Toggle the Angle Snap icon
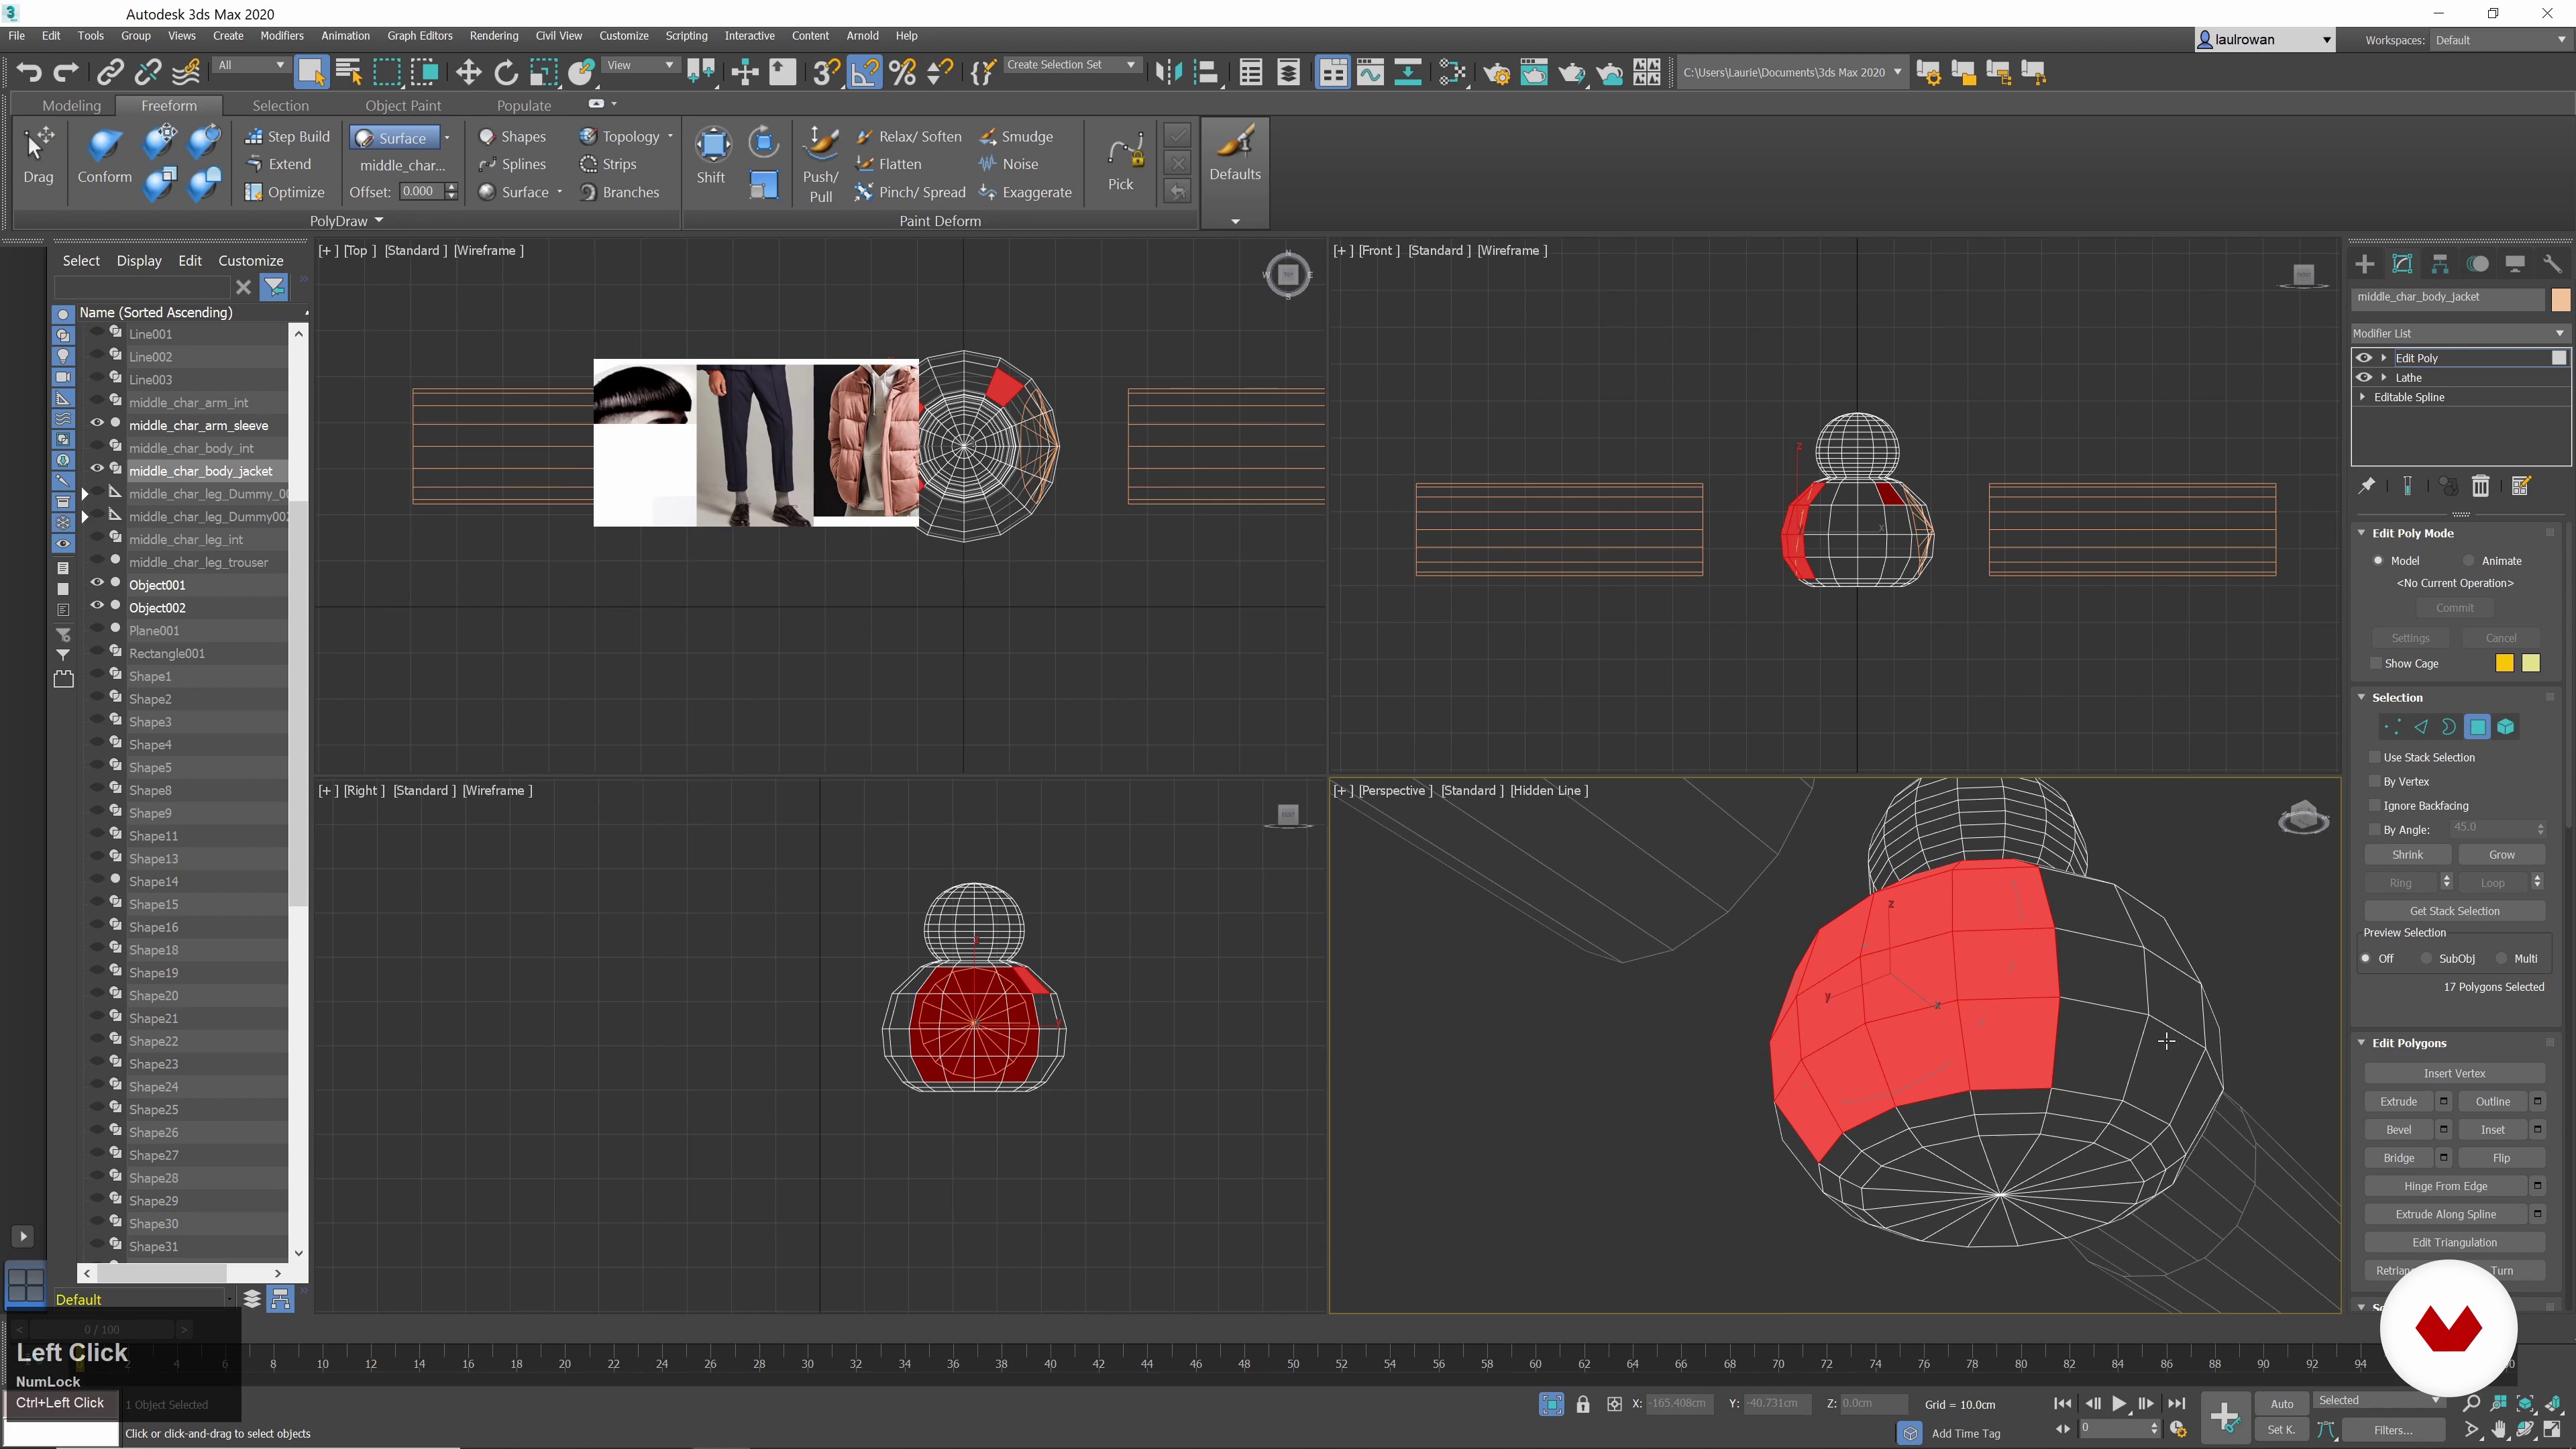This screenshot has height=1449, width=2576. pyautogui.click(x=864, y=72)
